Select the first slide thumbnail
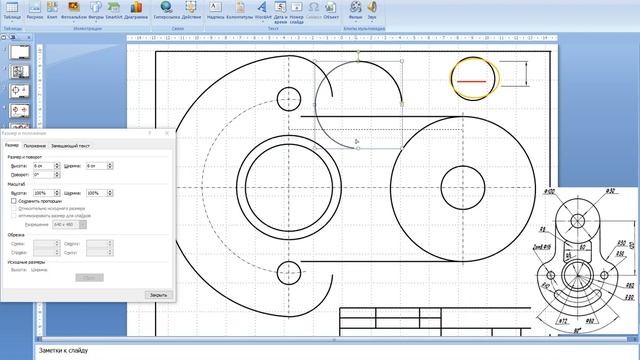The height and width of the screenshot is (360, 640). (20, 52)
